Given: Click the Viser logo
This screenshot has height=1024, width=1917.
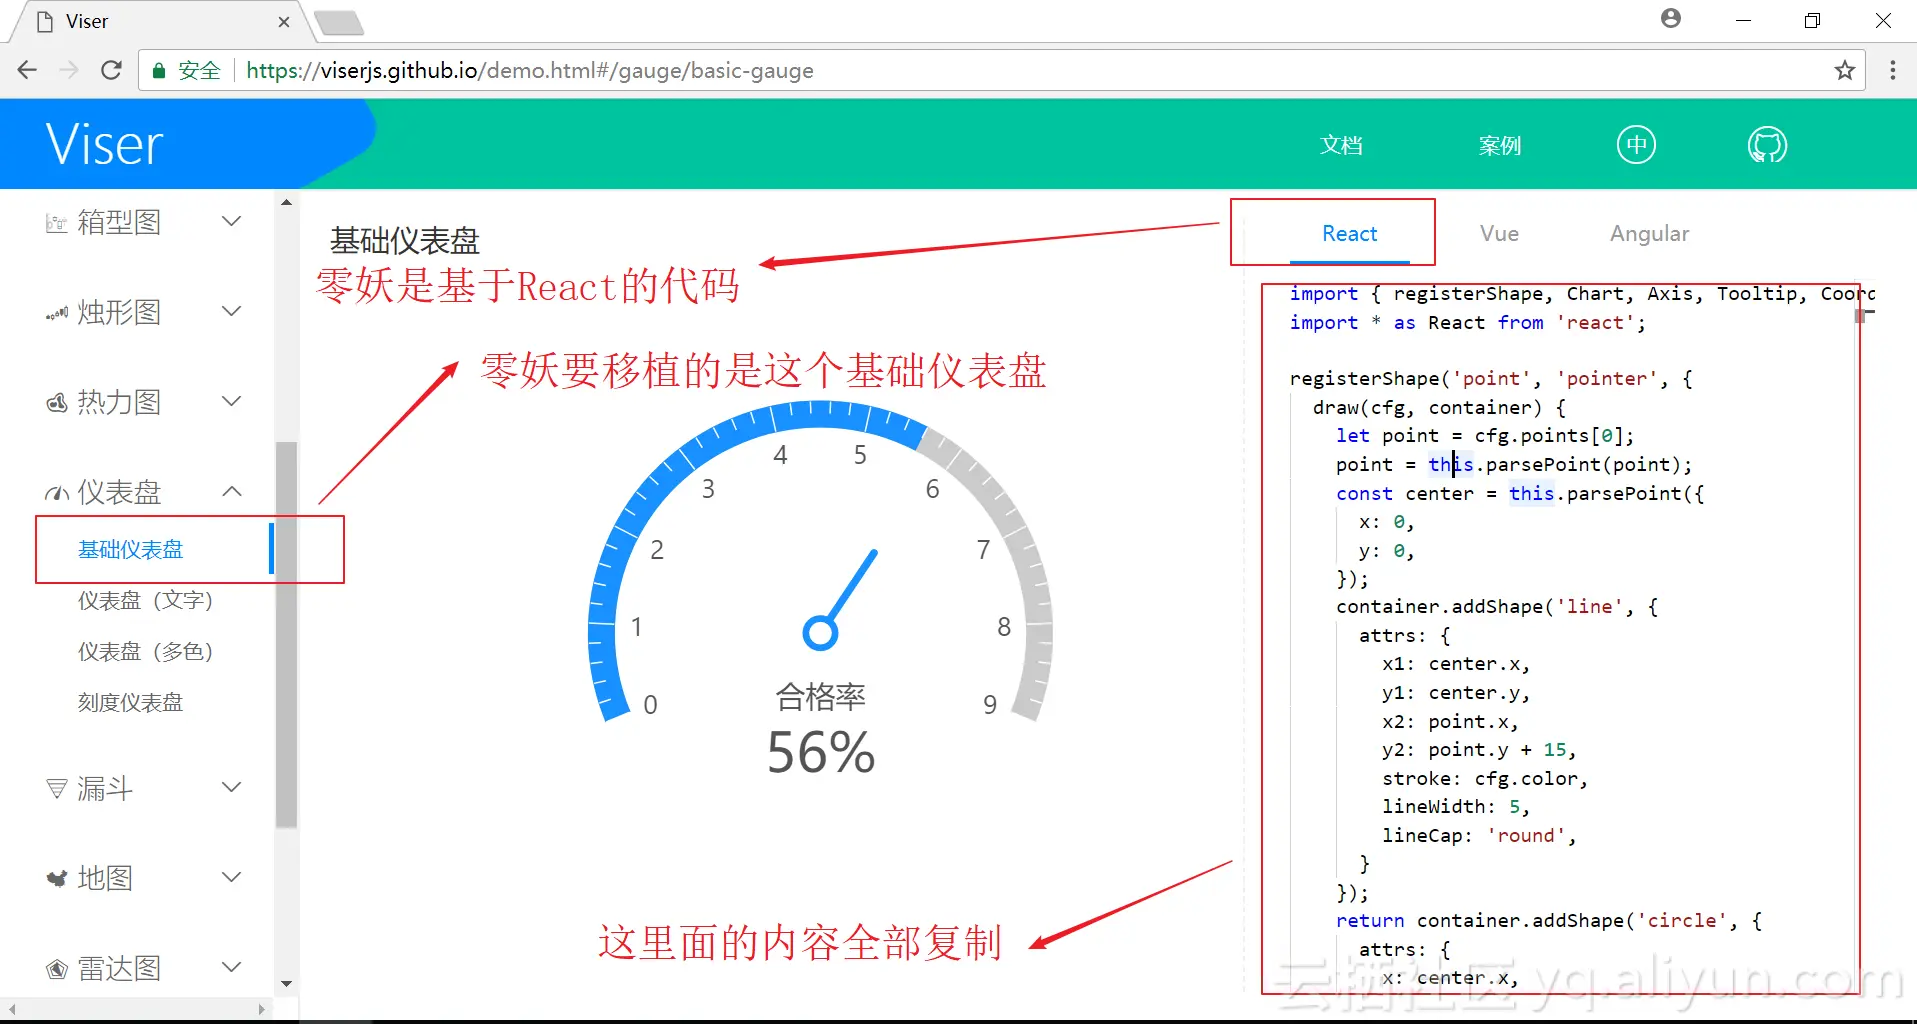Looking at the screenshot, I should click(x=104, y=145).
